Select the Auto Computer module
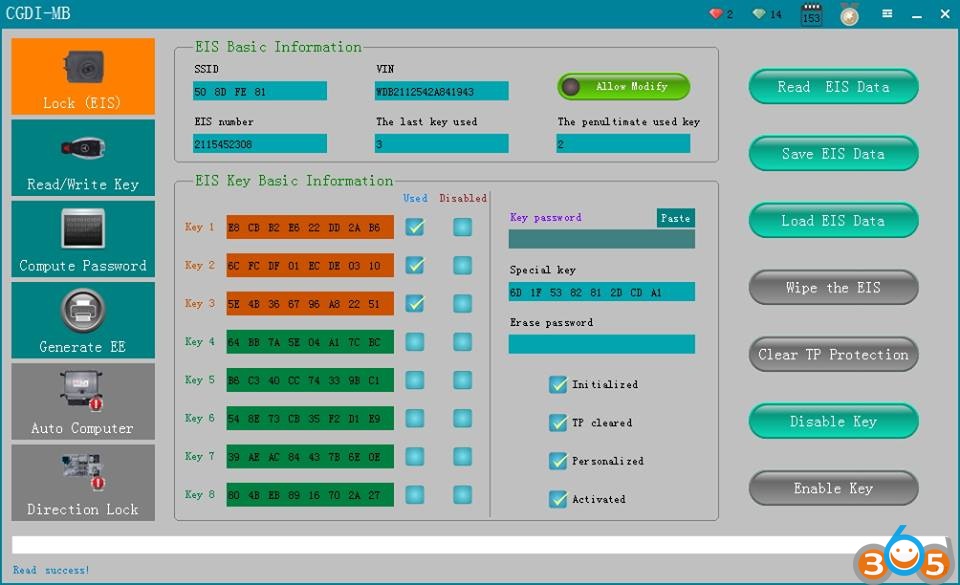 point(83,401)
